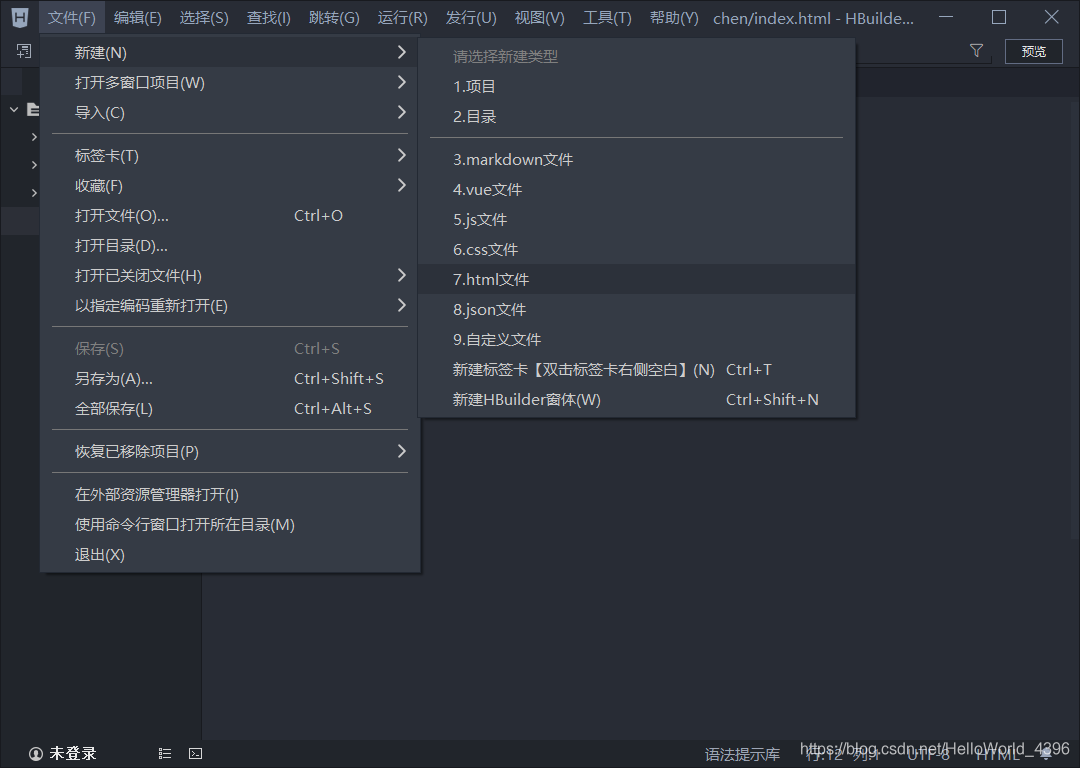The height and width of the screenshot is (768, 1080).
Task: Choose 8.json文件 in the new submenu
Action: [x=636, y=309]
